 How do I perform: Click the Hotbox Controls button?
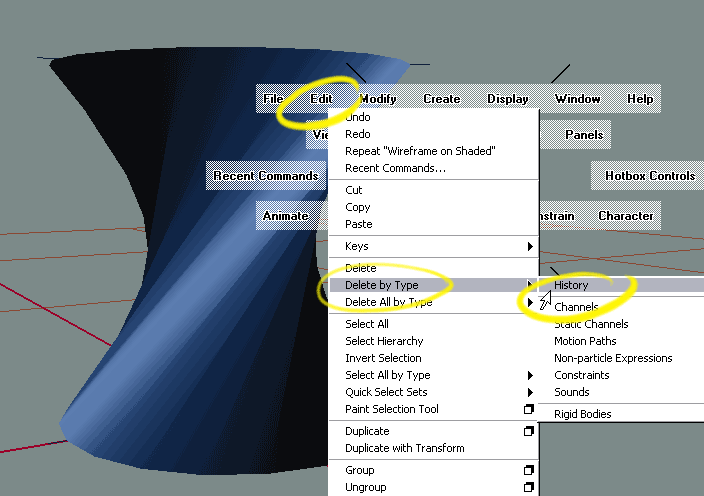(x=649, y=176)
